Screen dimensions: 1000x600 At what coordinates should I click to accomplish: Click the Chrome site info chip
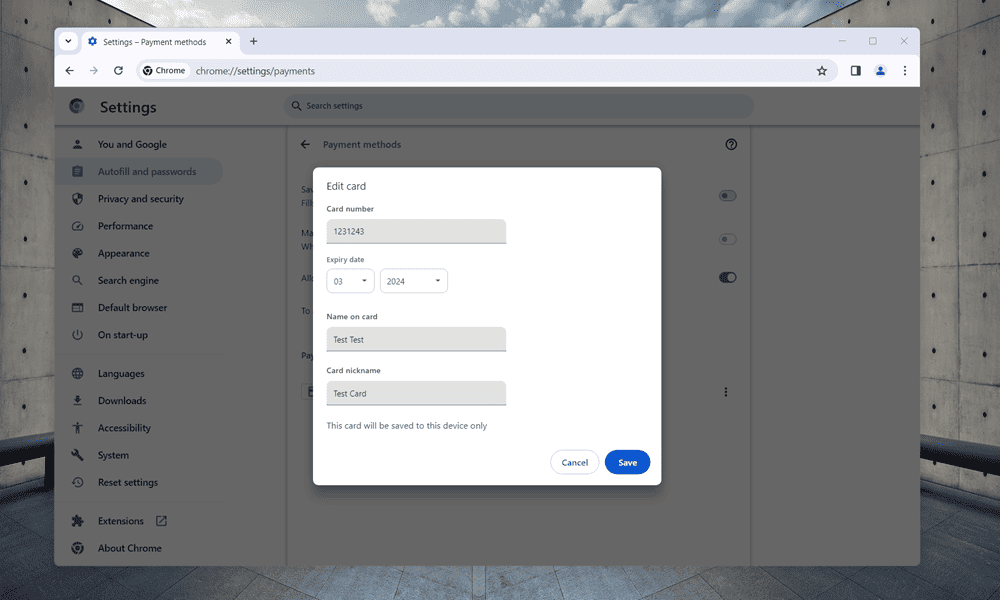165,71
